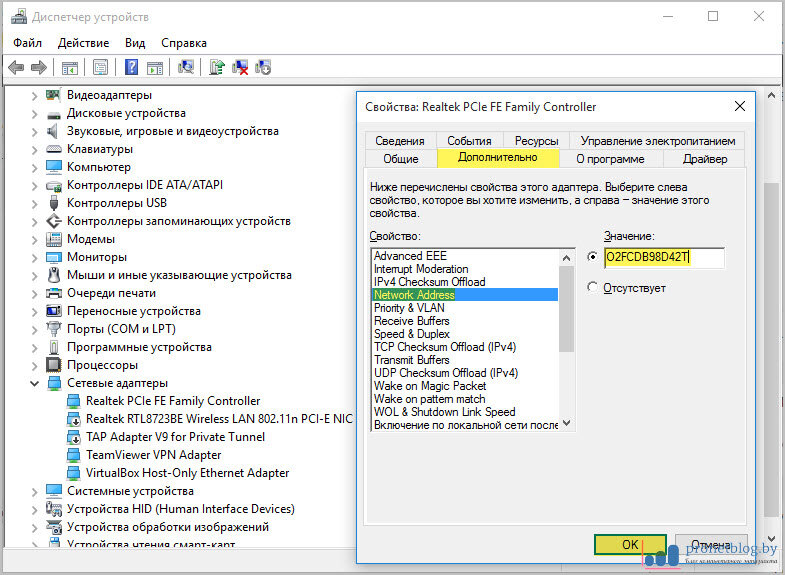Screen dimensions: 785x575
Task: Switch to the Драйвер tab
Action: tap(704, 159)
